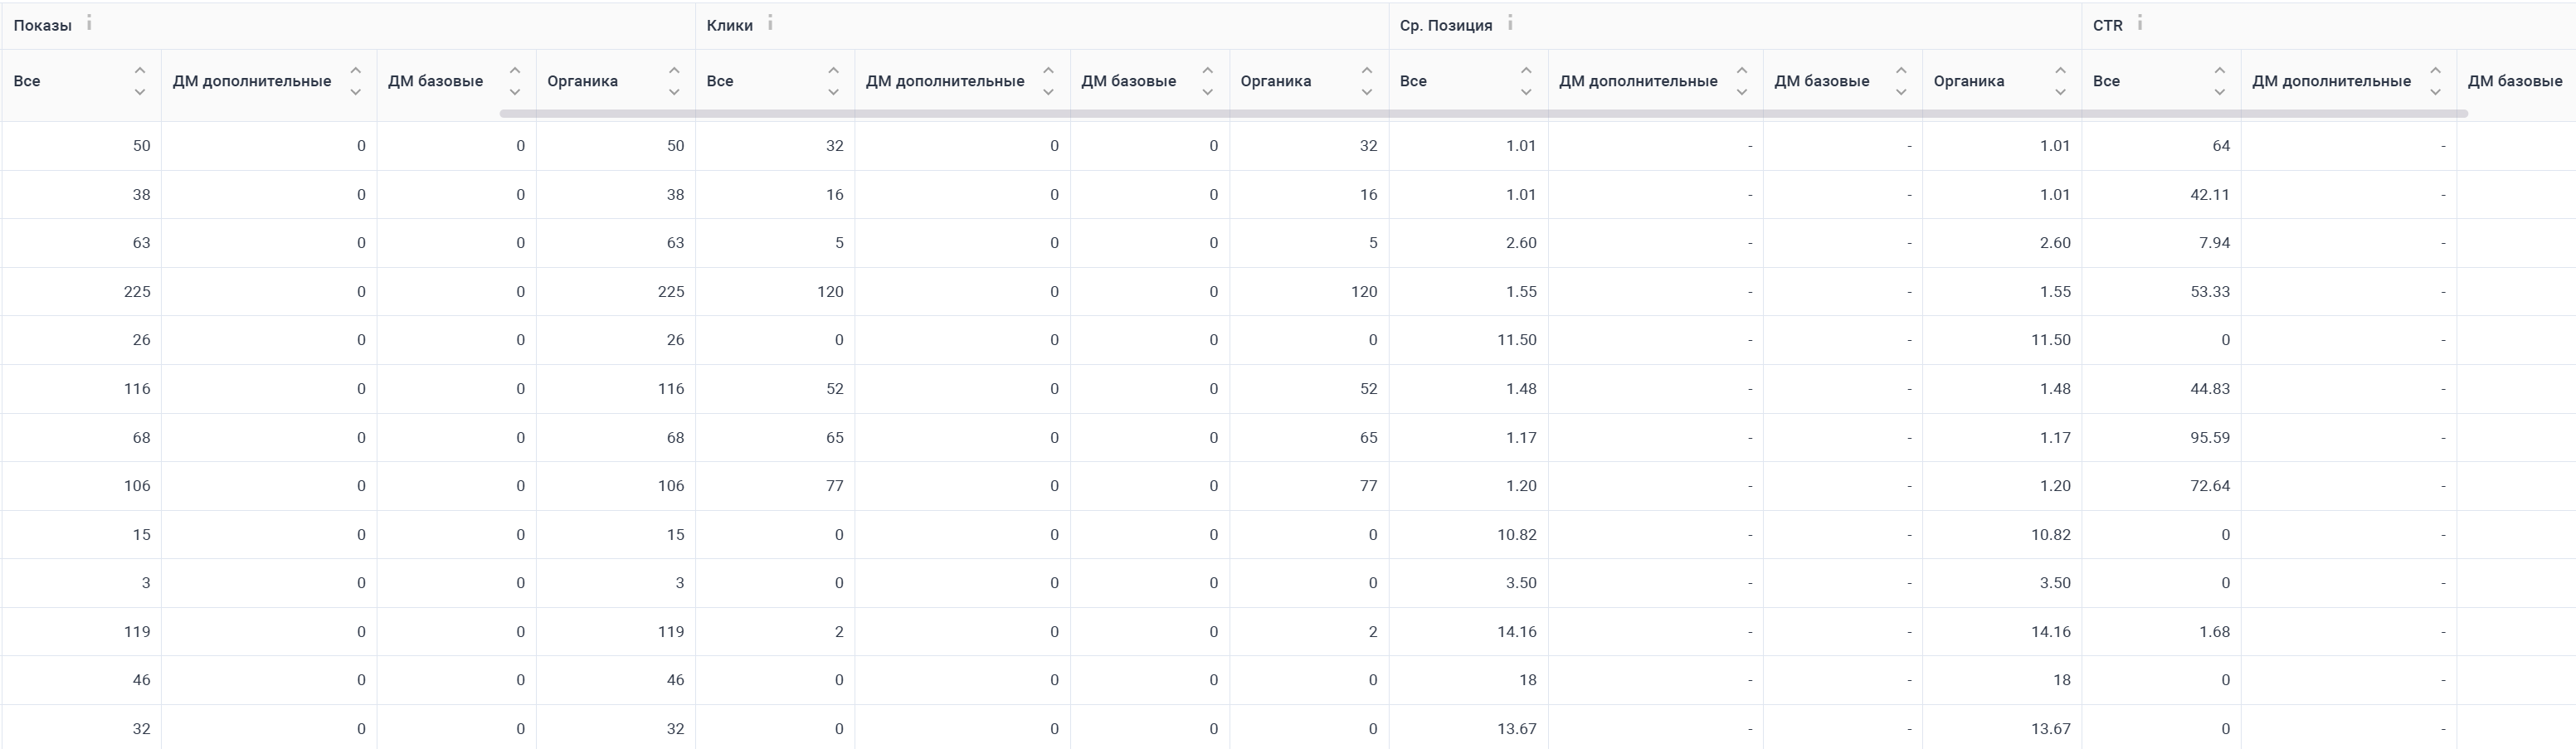Sort ascending by Ср. Позиция Все up arrow

[x=1526, y=71]
